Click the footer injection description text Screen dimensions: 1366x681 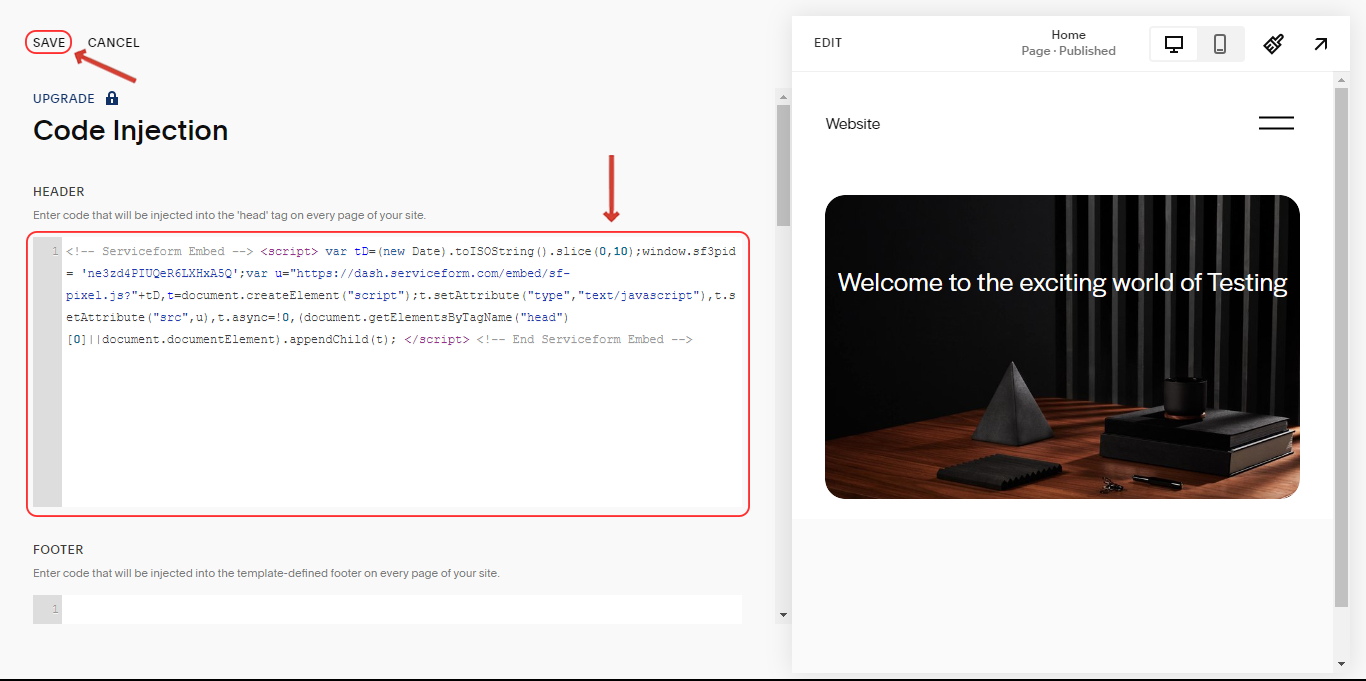click(266, 573)
